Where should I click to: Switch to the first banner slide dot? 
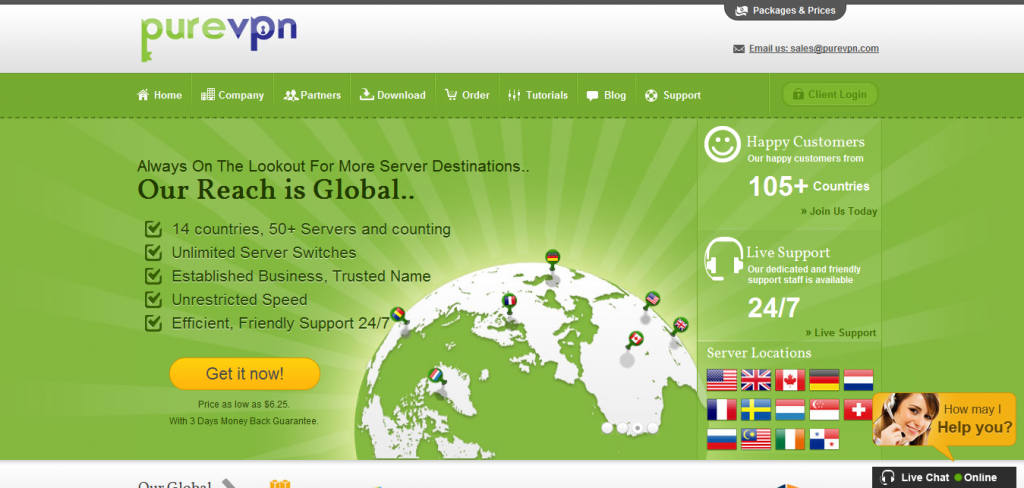click(607, 427)
